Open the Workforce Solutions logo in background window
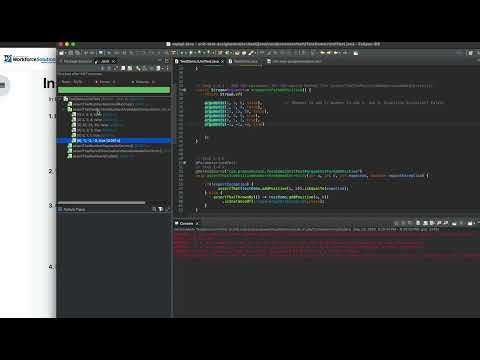 (29, 59)
